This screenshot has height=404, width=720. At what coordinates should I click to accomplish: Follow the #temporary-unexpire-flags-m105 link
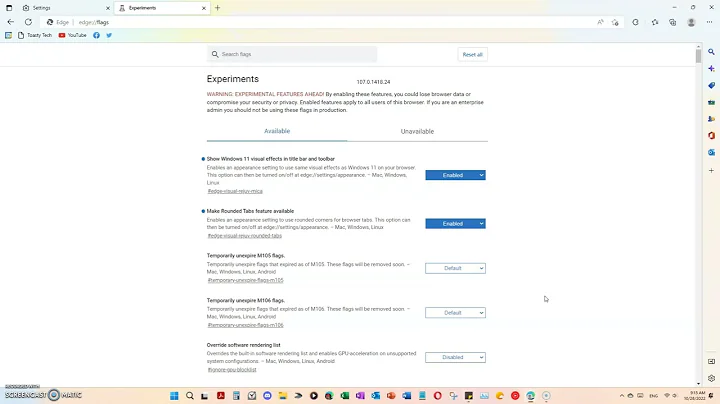click(x=246, y=280)
